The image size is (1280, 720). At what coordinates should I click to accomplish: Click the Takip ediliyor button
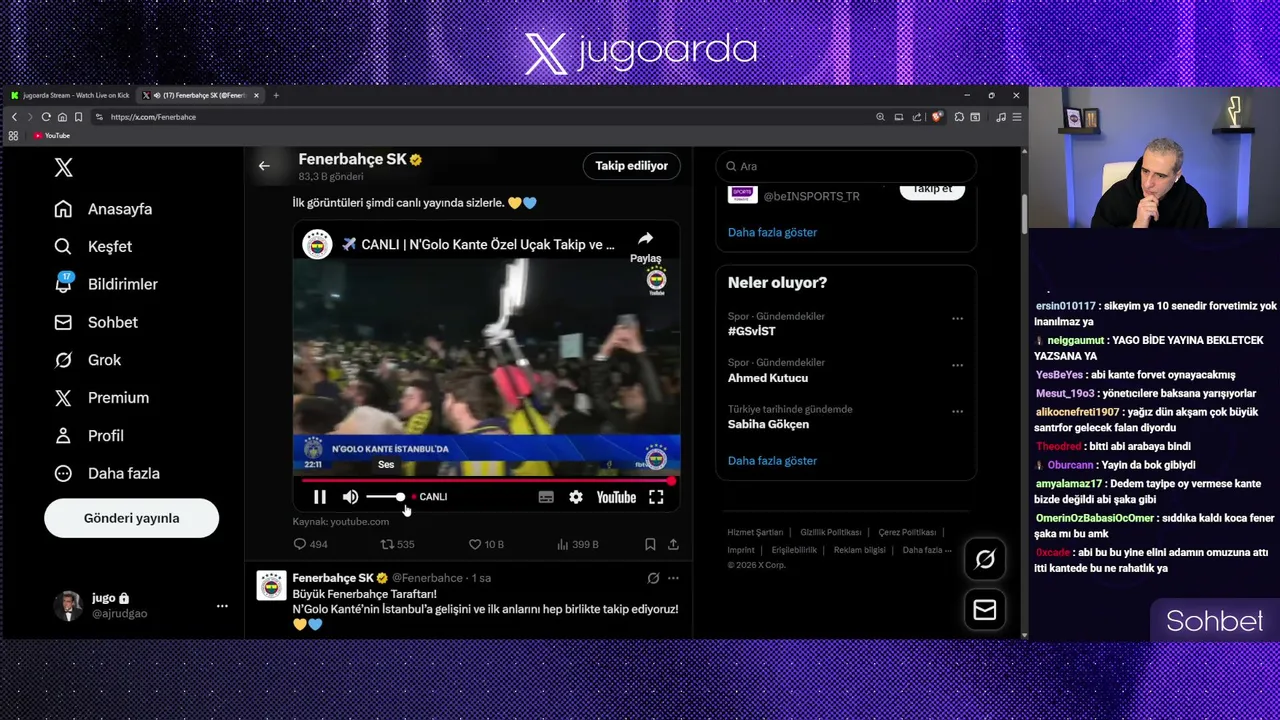click(631, 166)
